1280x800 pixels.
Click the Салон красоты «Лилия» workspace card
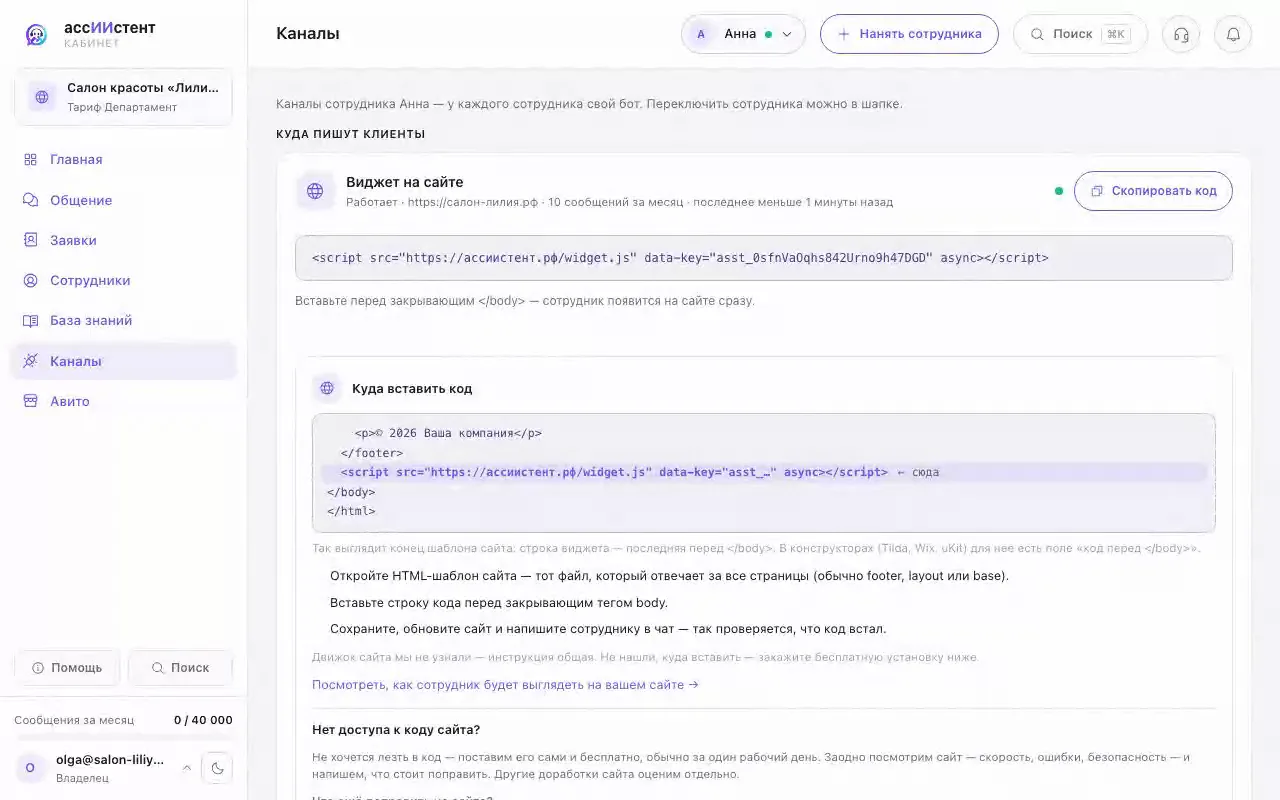[124, 97]
